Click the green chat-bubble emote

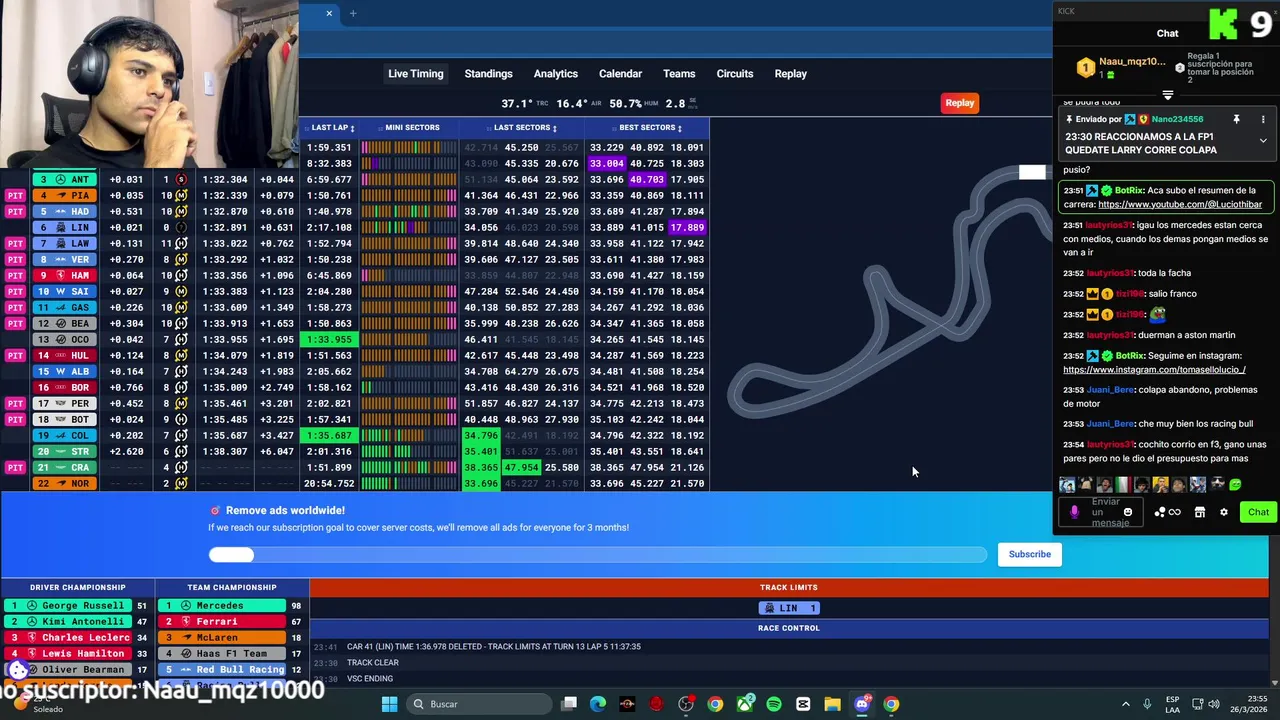pos(1235,485)
